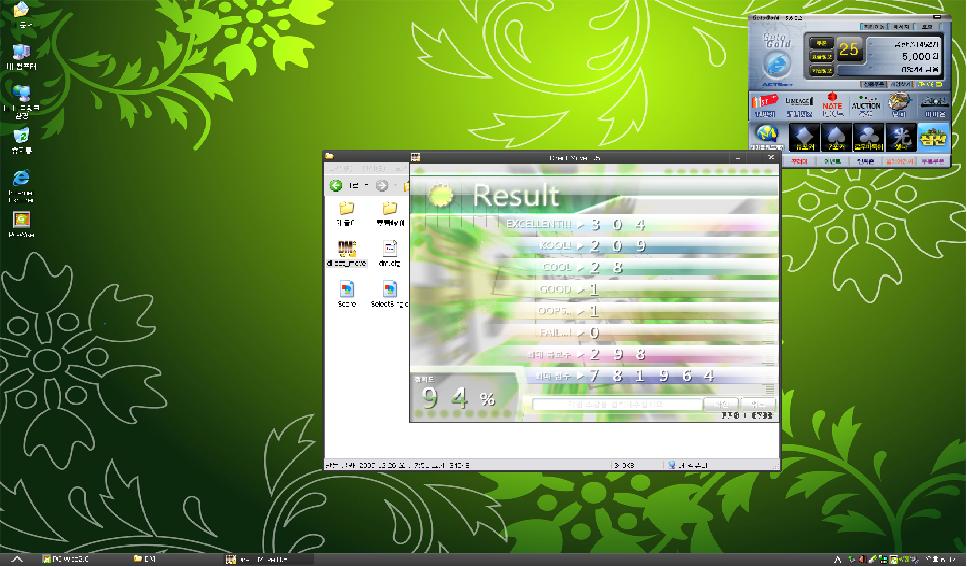Image resolution: width=967 pixels, height=567 pixels.
Task: Click the Forward arrow in Explorer window
Action: coord(382,186)
